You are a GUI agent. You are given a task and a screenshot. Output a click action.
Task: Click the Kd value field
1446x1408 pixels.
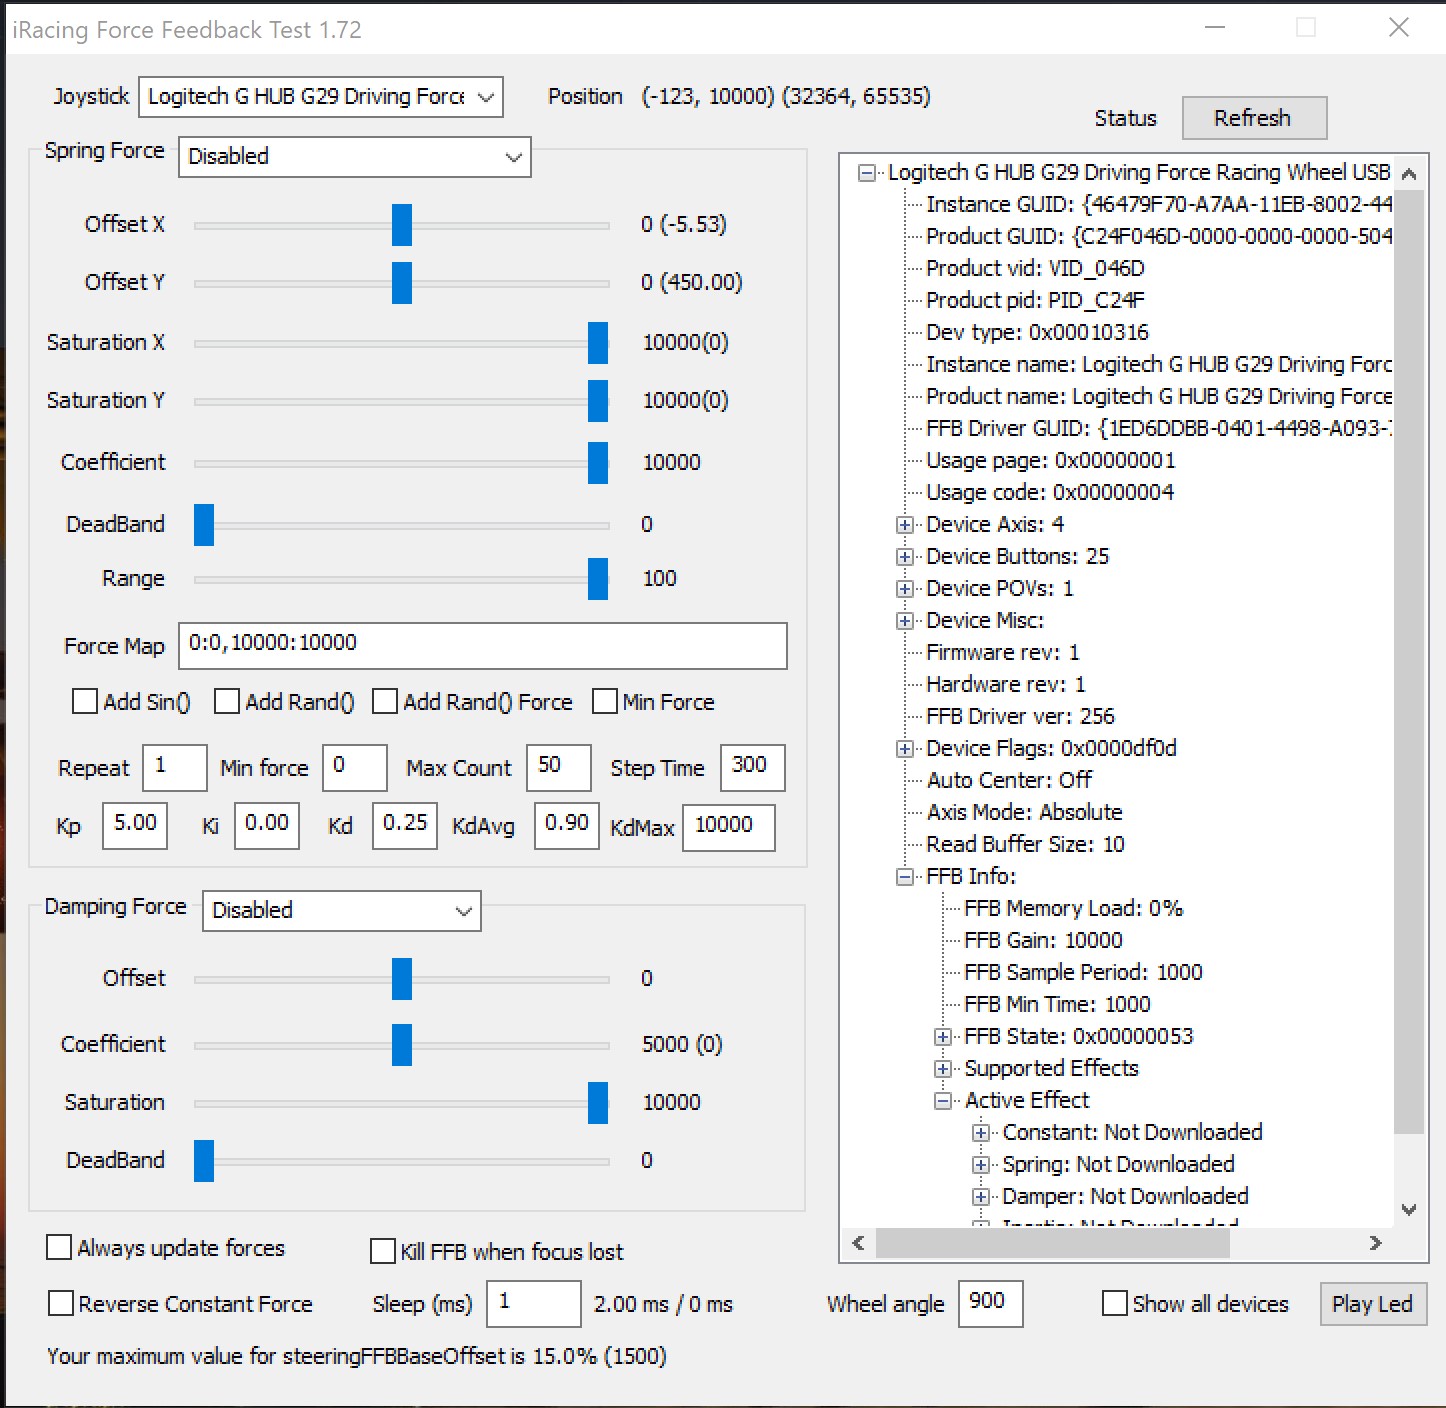pyautogui.click(x=405, y=826)
